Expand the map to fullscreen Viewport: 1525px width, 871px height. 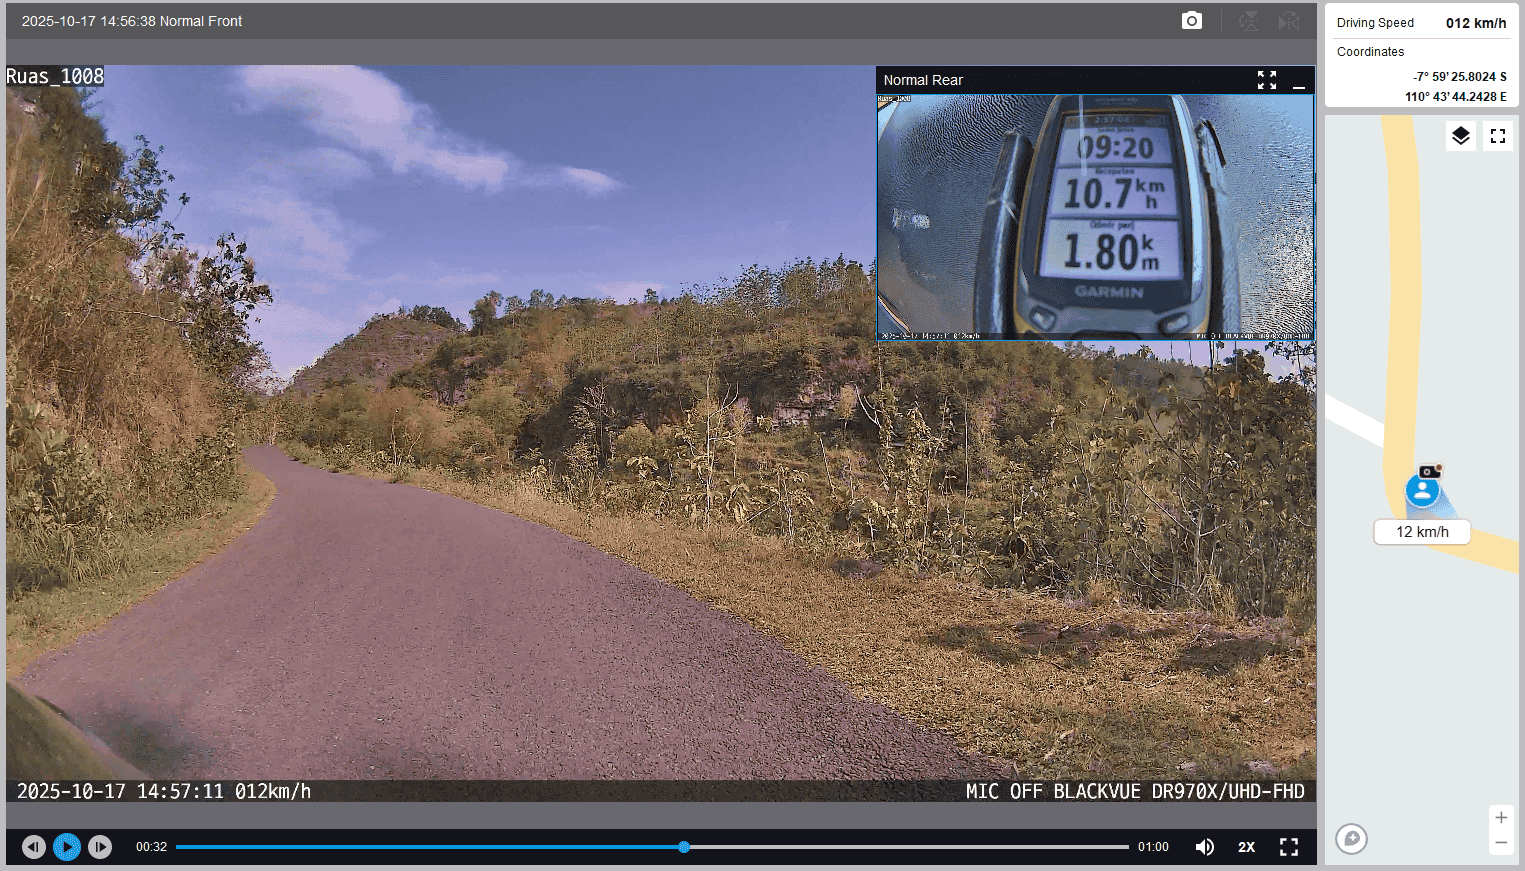coord(1497,136)
